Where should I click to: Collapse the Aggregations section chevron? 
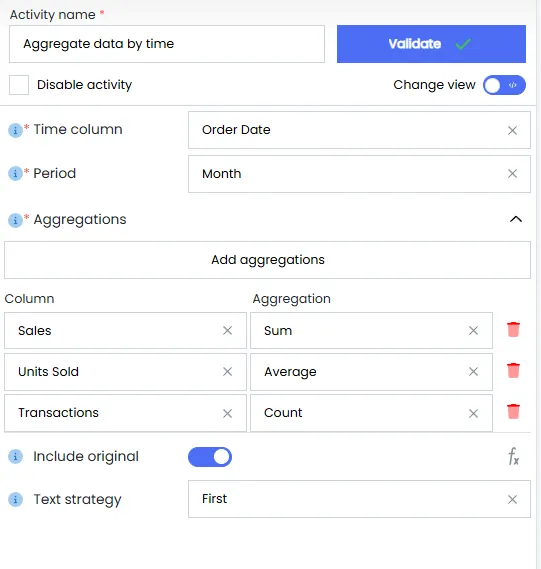(x=516, y=219)
